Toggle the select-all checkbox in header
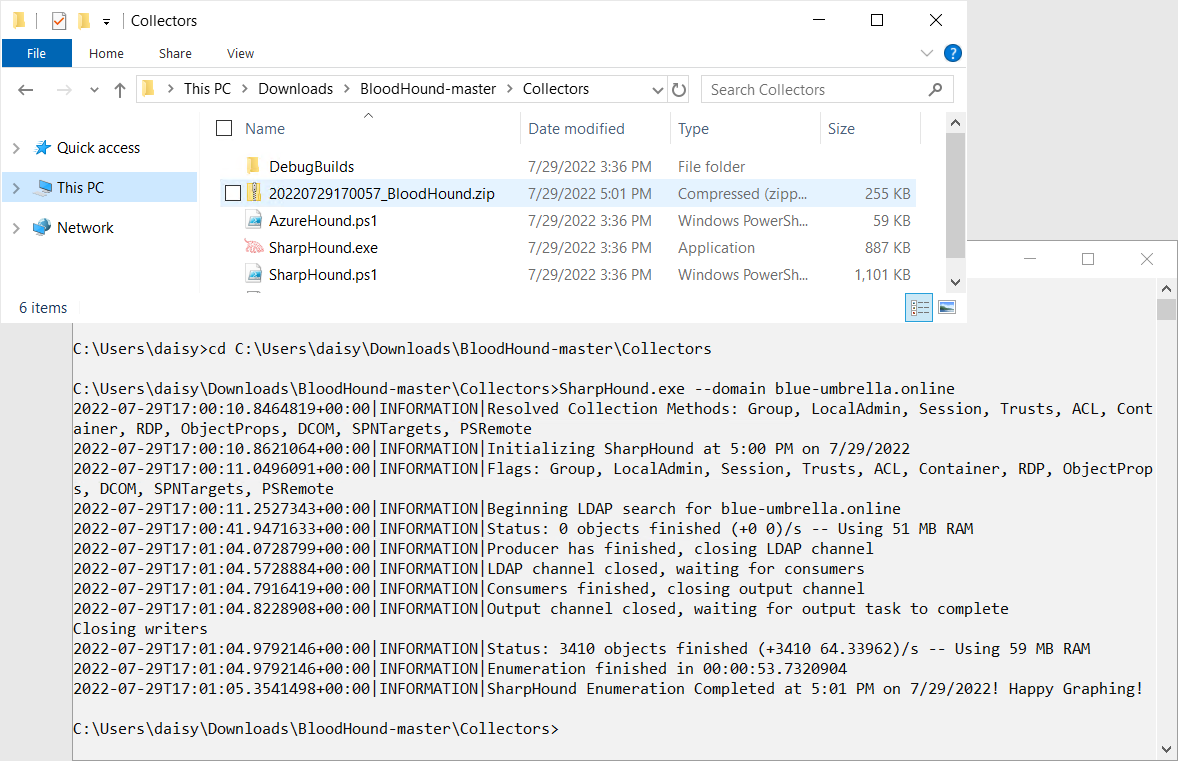Screen dimensions: 1178x761 [x=224, y=128]
